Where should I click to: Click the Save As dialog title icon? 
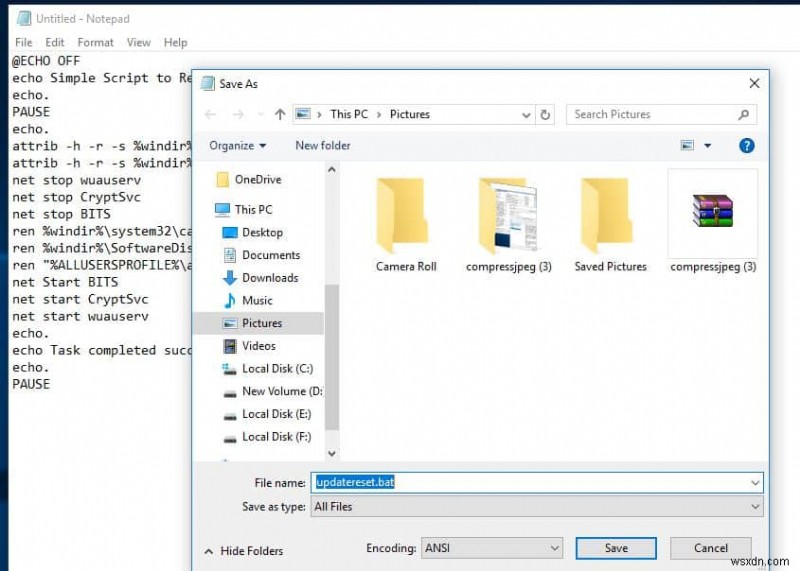pyautogui.click(x=208, y=83)
